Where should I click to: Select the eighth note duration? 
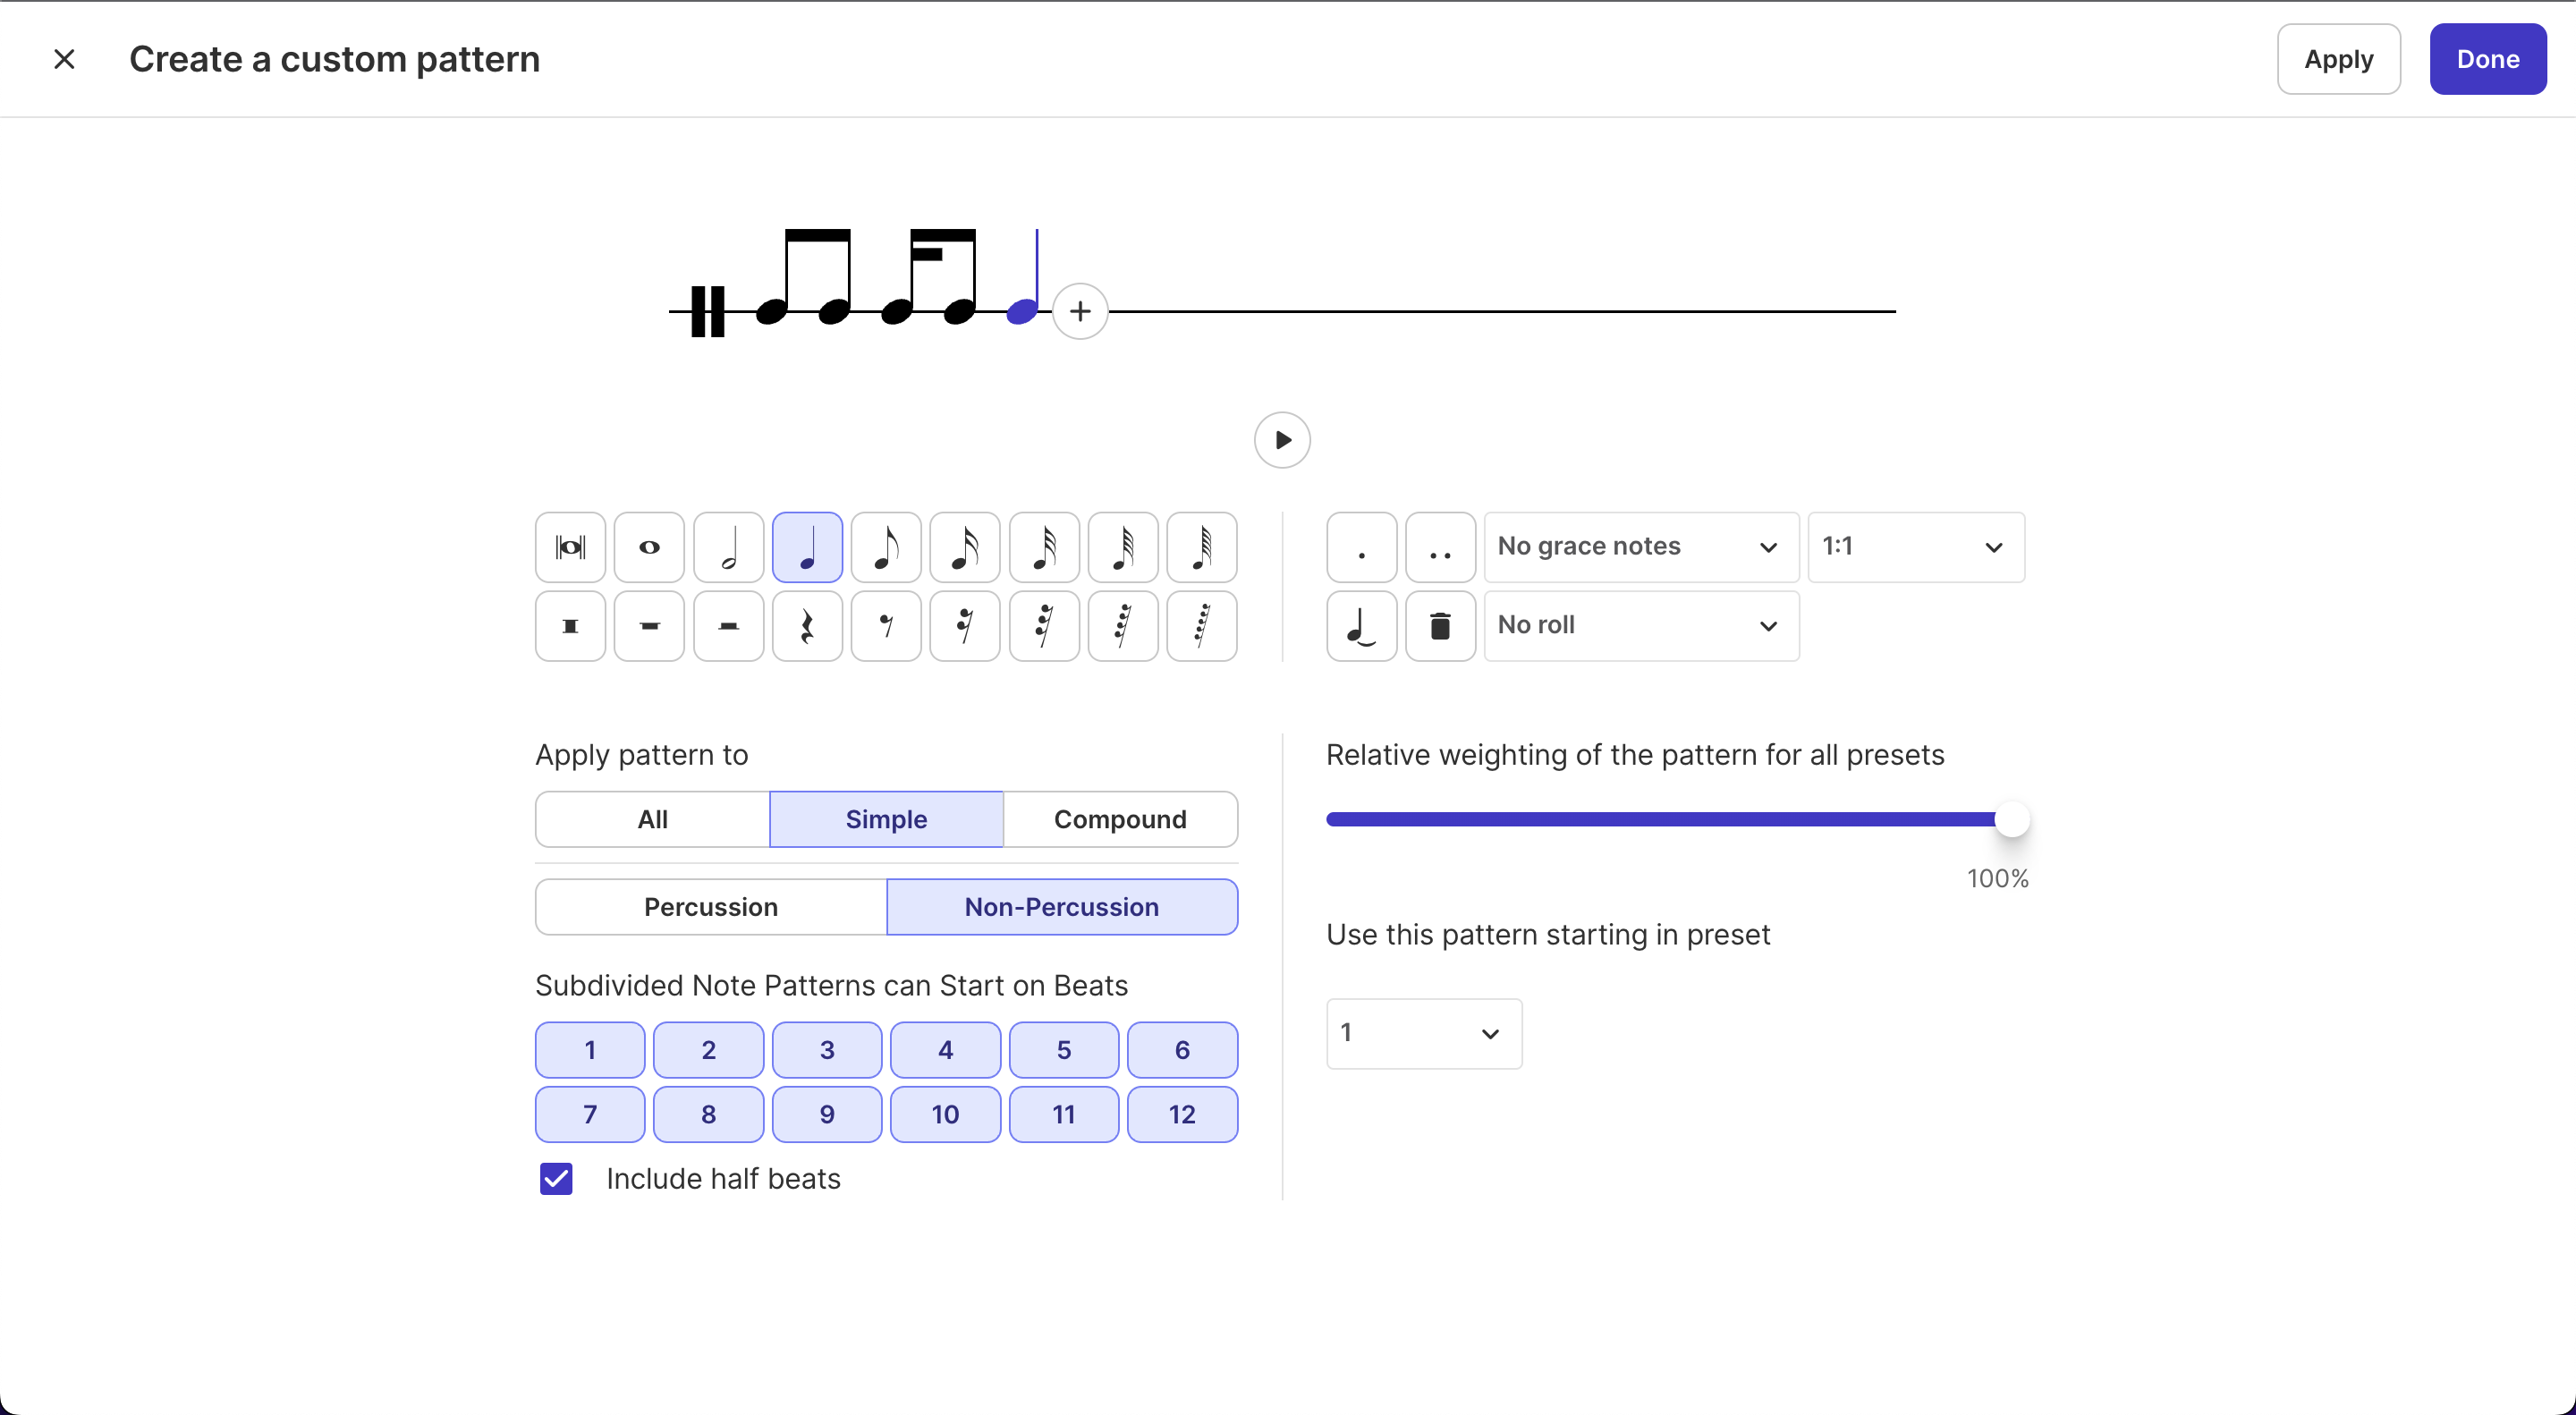click(886, 547)
